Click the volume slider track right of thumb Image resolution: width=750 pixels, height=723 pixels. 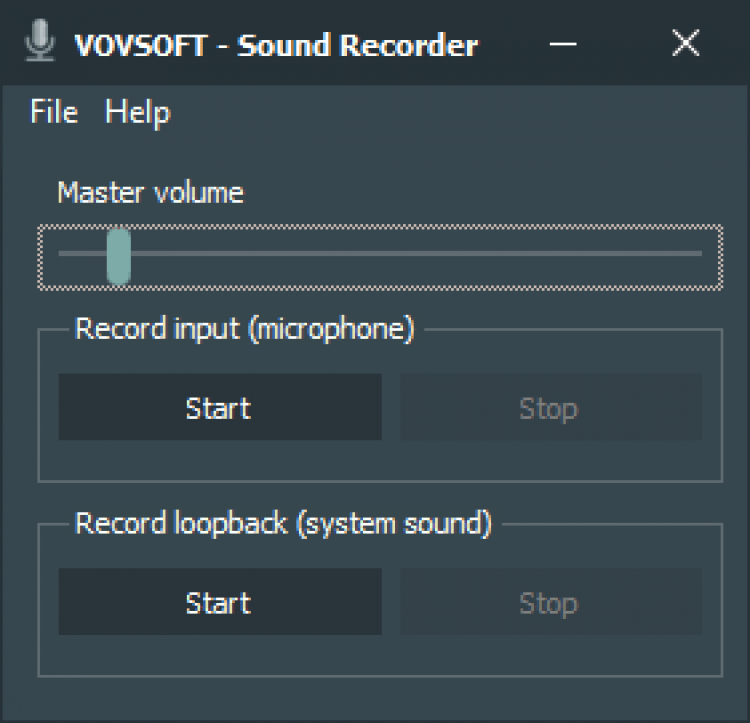point(420,254)
